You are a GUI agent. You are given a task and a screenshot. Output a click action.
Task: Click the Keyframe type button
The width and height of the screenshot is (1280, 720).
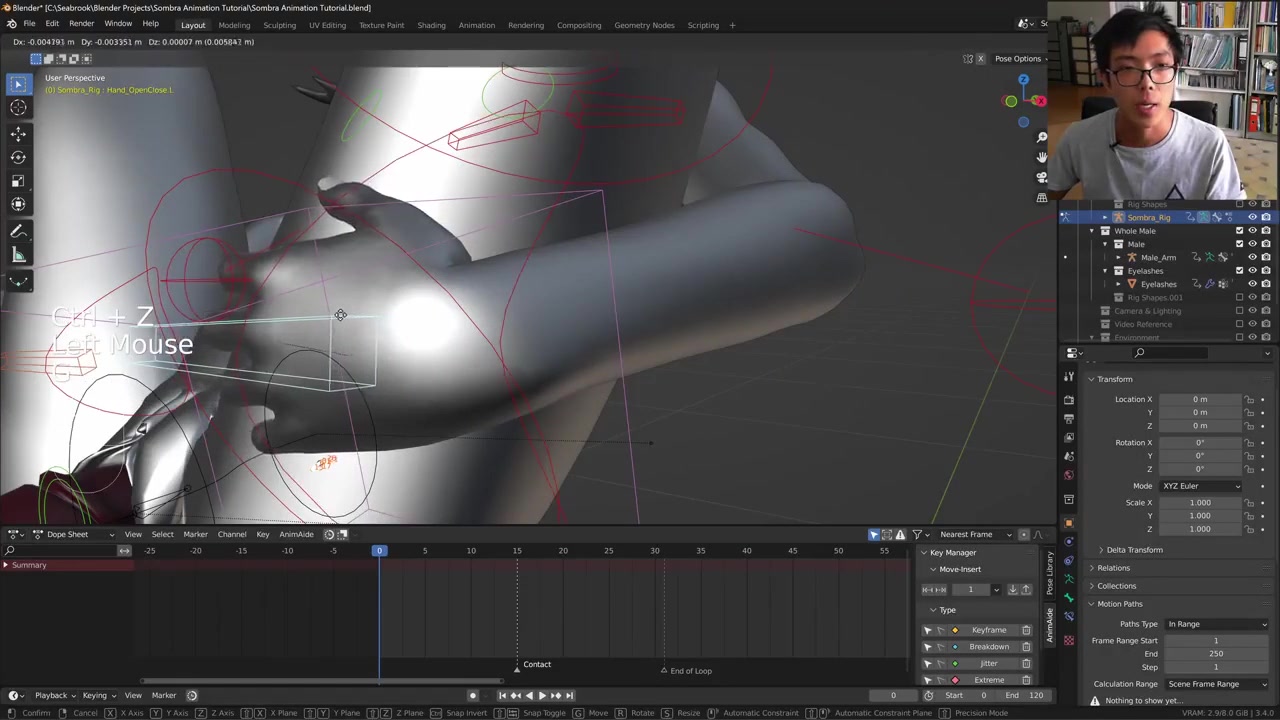[988, 630]
